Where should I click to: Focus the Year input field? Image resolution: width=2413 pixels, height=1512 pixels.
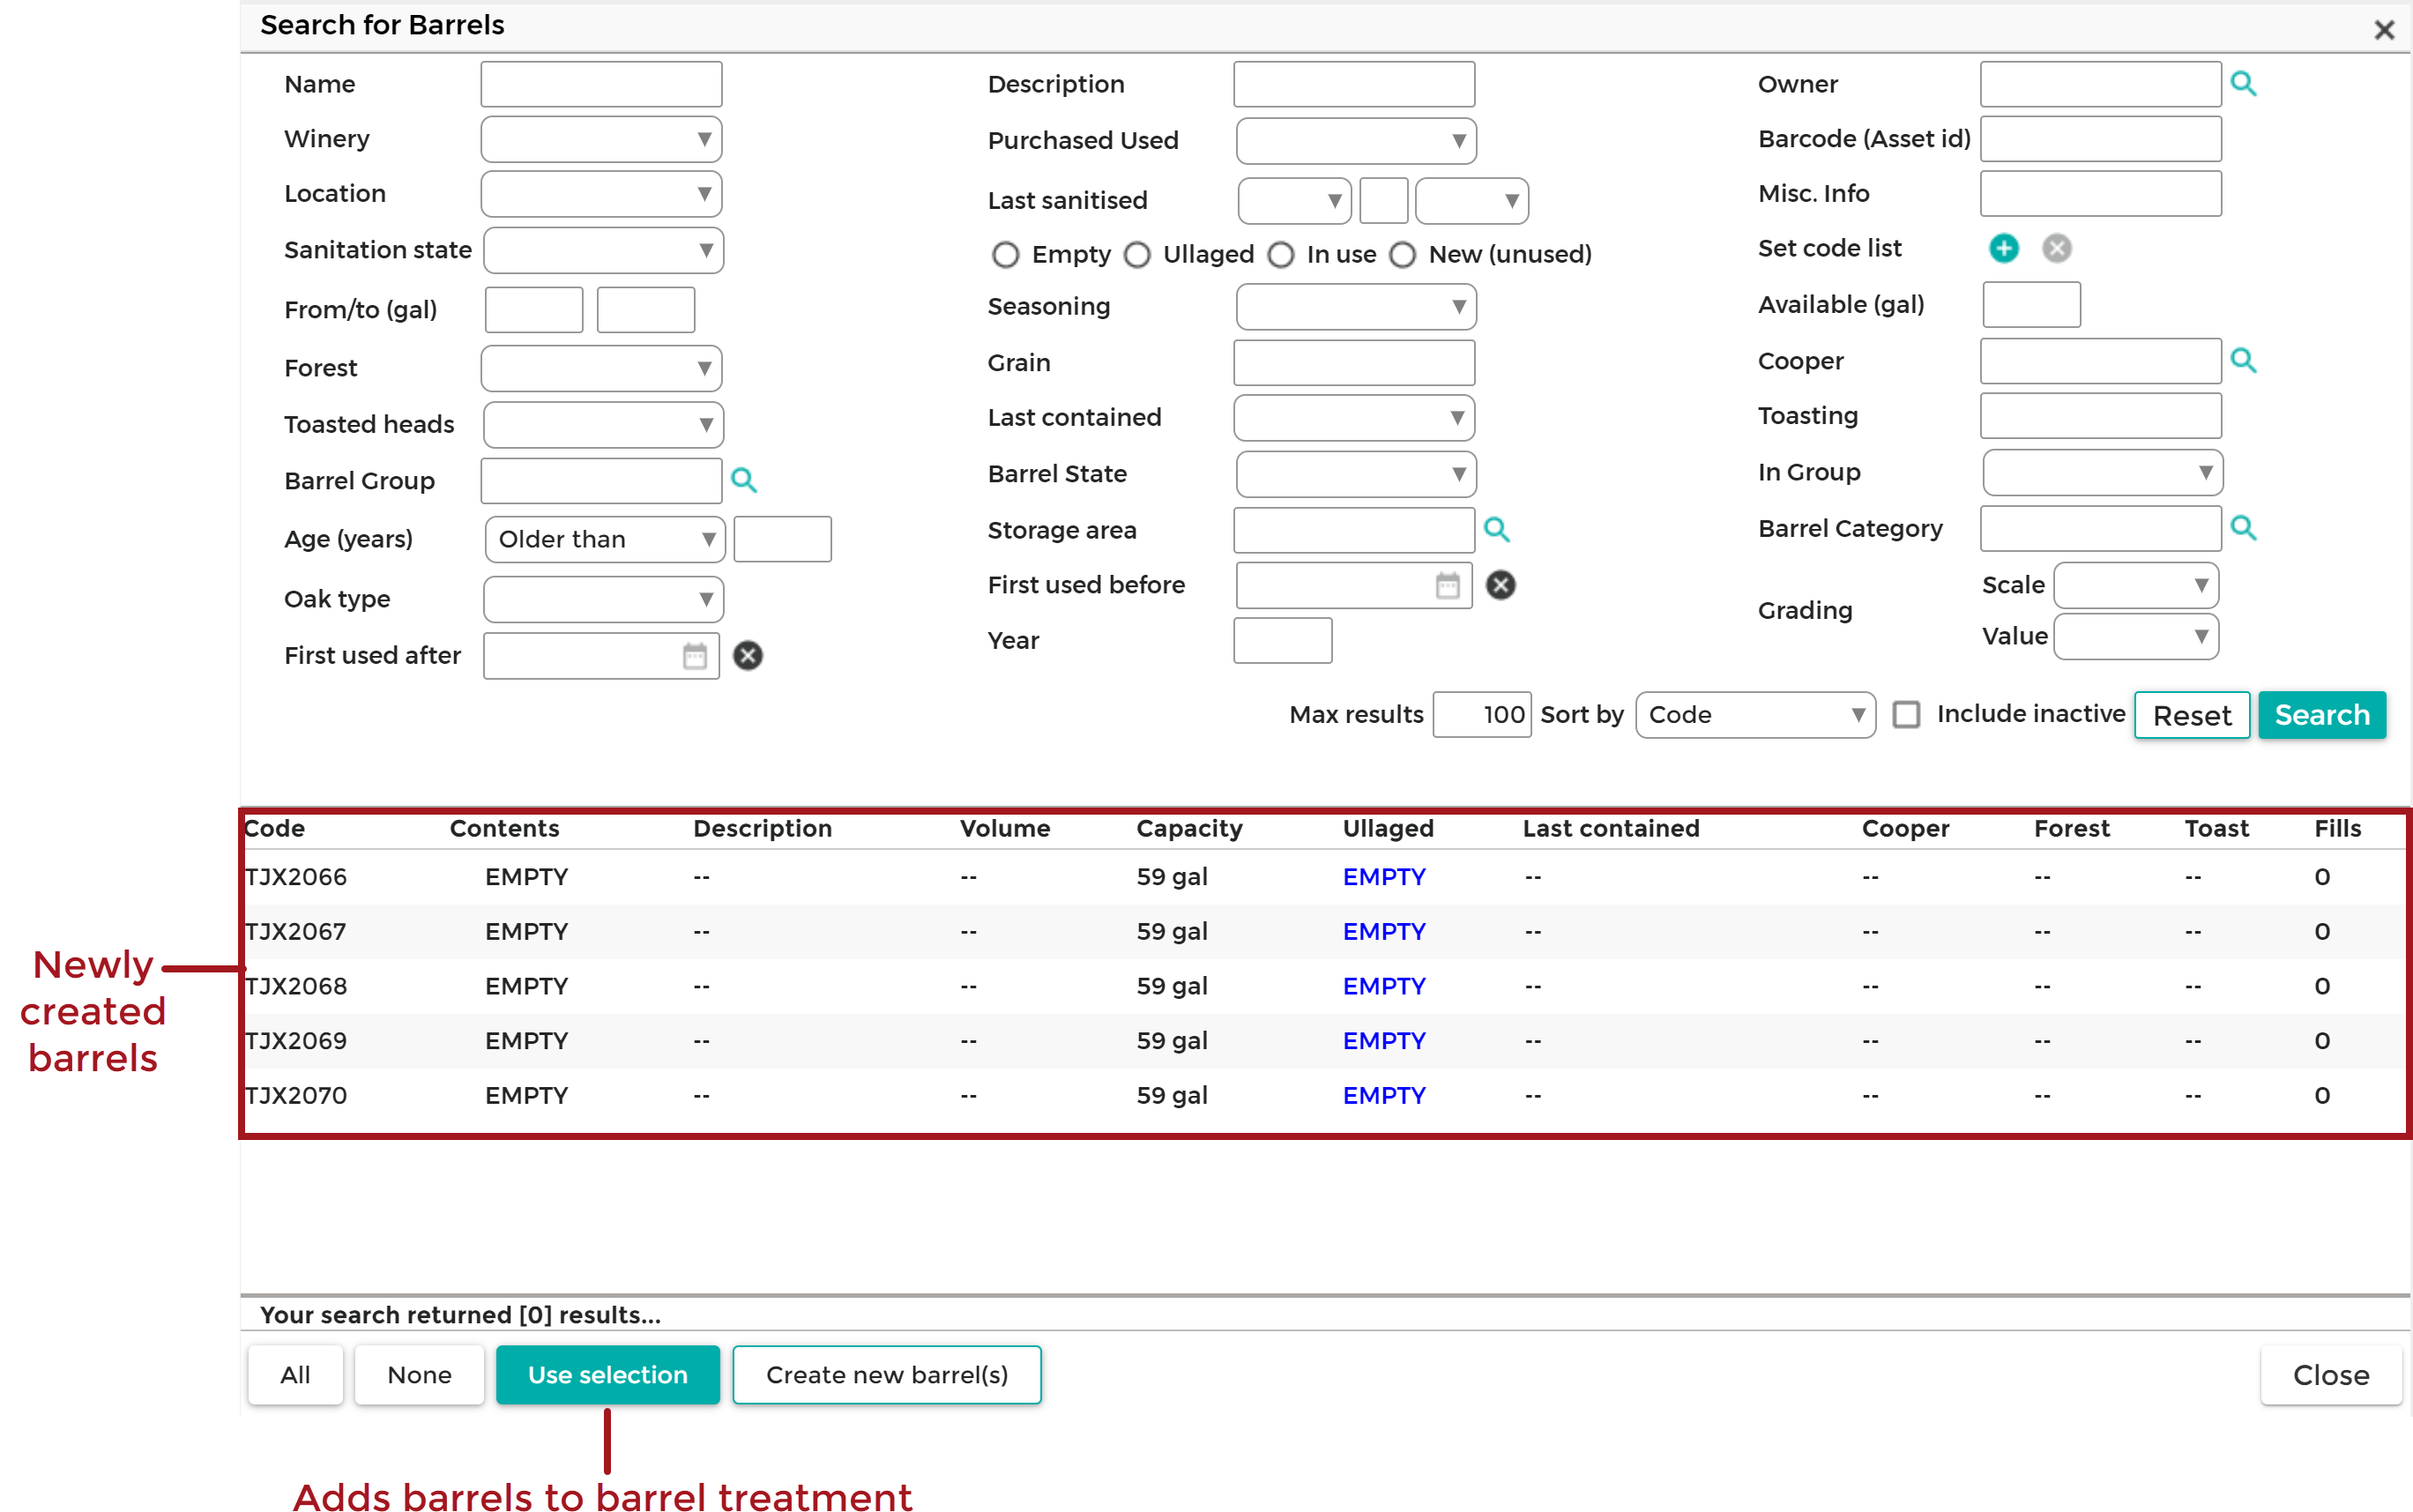coord(1283,641)
